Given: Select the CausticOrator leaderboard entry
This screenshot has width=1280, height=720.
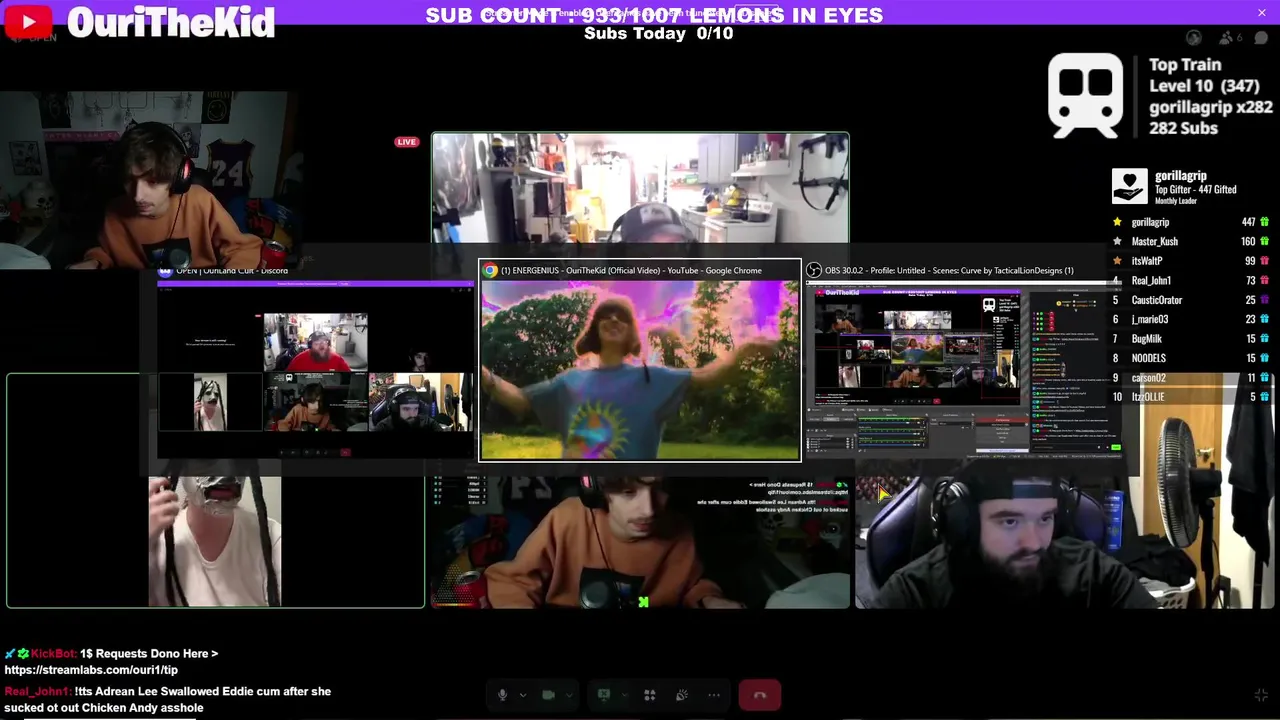Looking at the screenshot, I should pyautogui.click(x=1190, y=300).
